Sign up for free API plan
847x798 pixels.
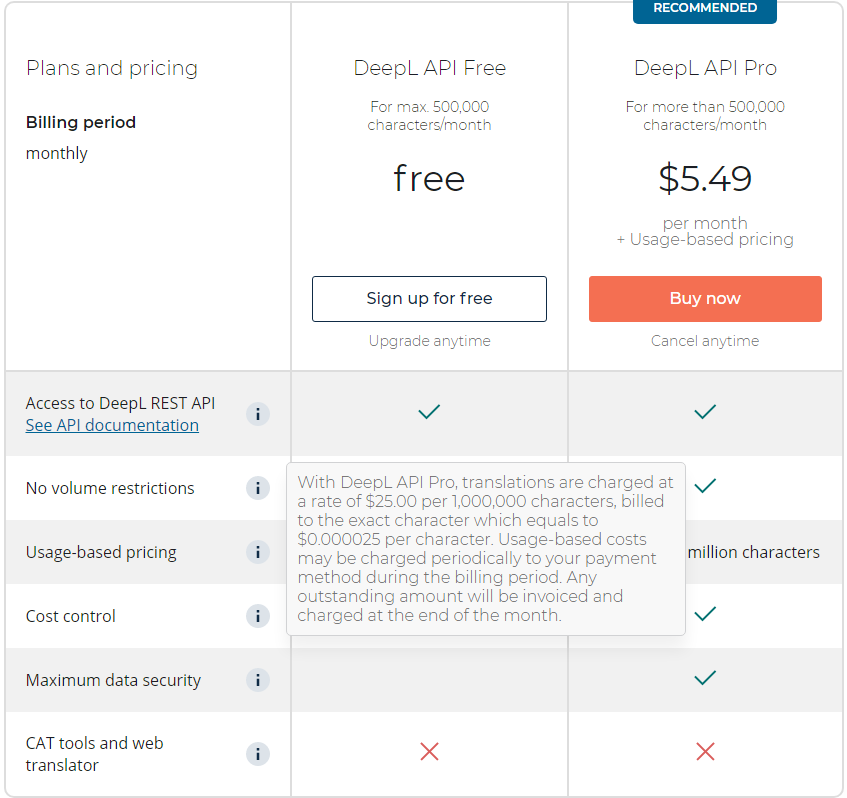(x=429, y=299)
